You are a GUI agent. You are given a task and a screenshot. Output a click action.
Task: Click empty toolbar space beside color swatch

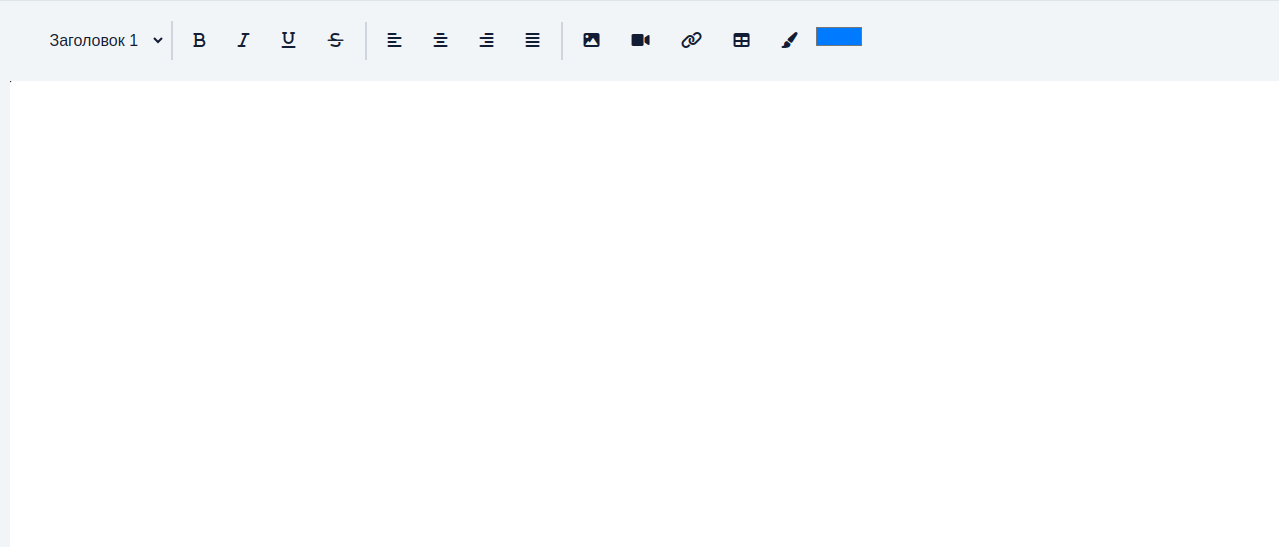[x=1070, y=40]
